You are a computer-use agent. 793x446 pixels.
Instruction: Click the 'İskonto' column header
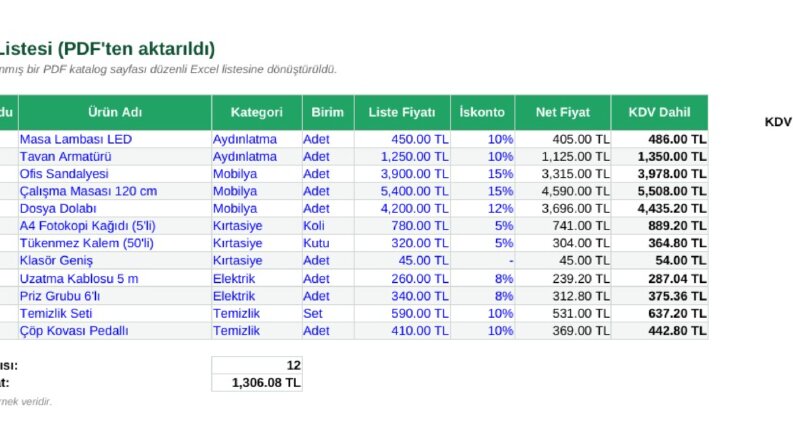(482, 112)
